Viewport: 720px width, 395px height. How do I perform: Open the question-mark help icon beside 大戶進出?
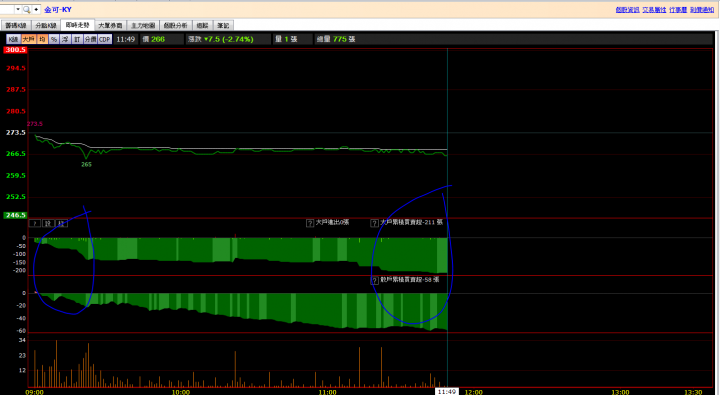click(x=310, y=223)
